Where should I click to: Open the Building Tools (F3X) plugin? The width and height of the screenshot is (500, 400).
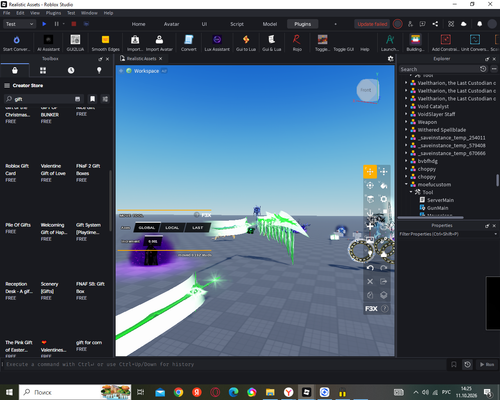[x=415, y=43]
